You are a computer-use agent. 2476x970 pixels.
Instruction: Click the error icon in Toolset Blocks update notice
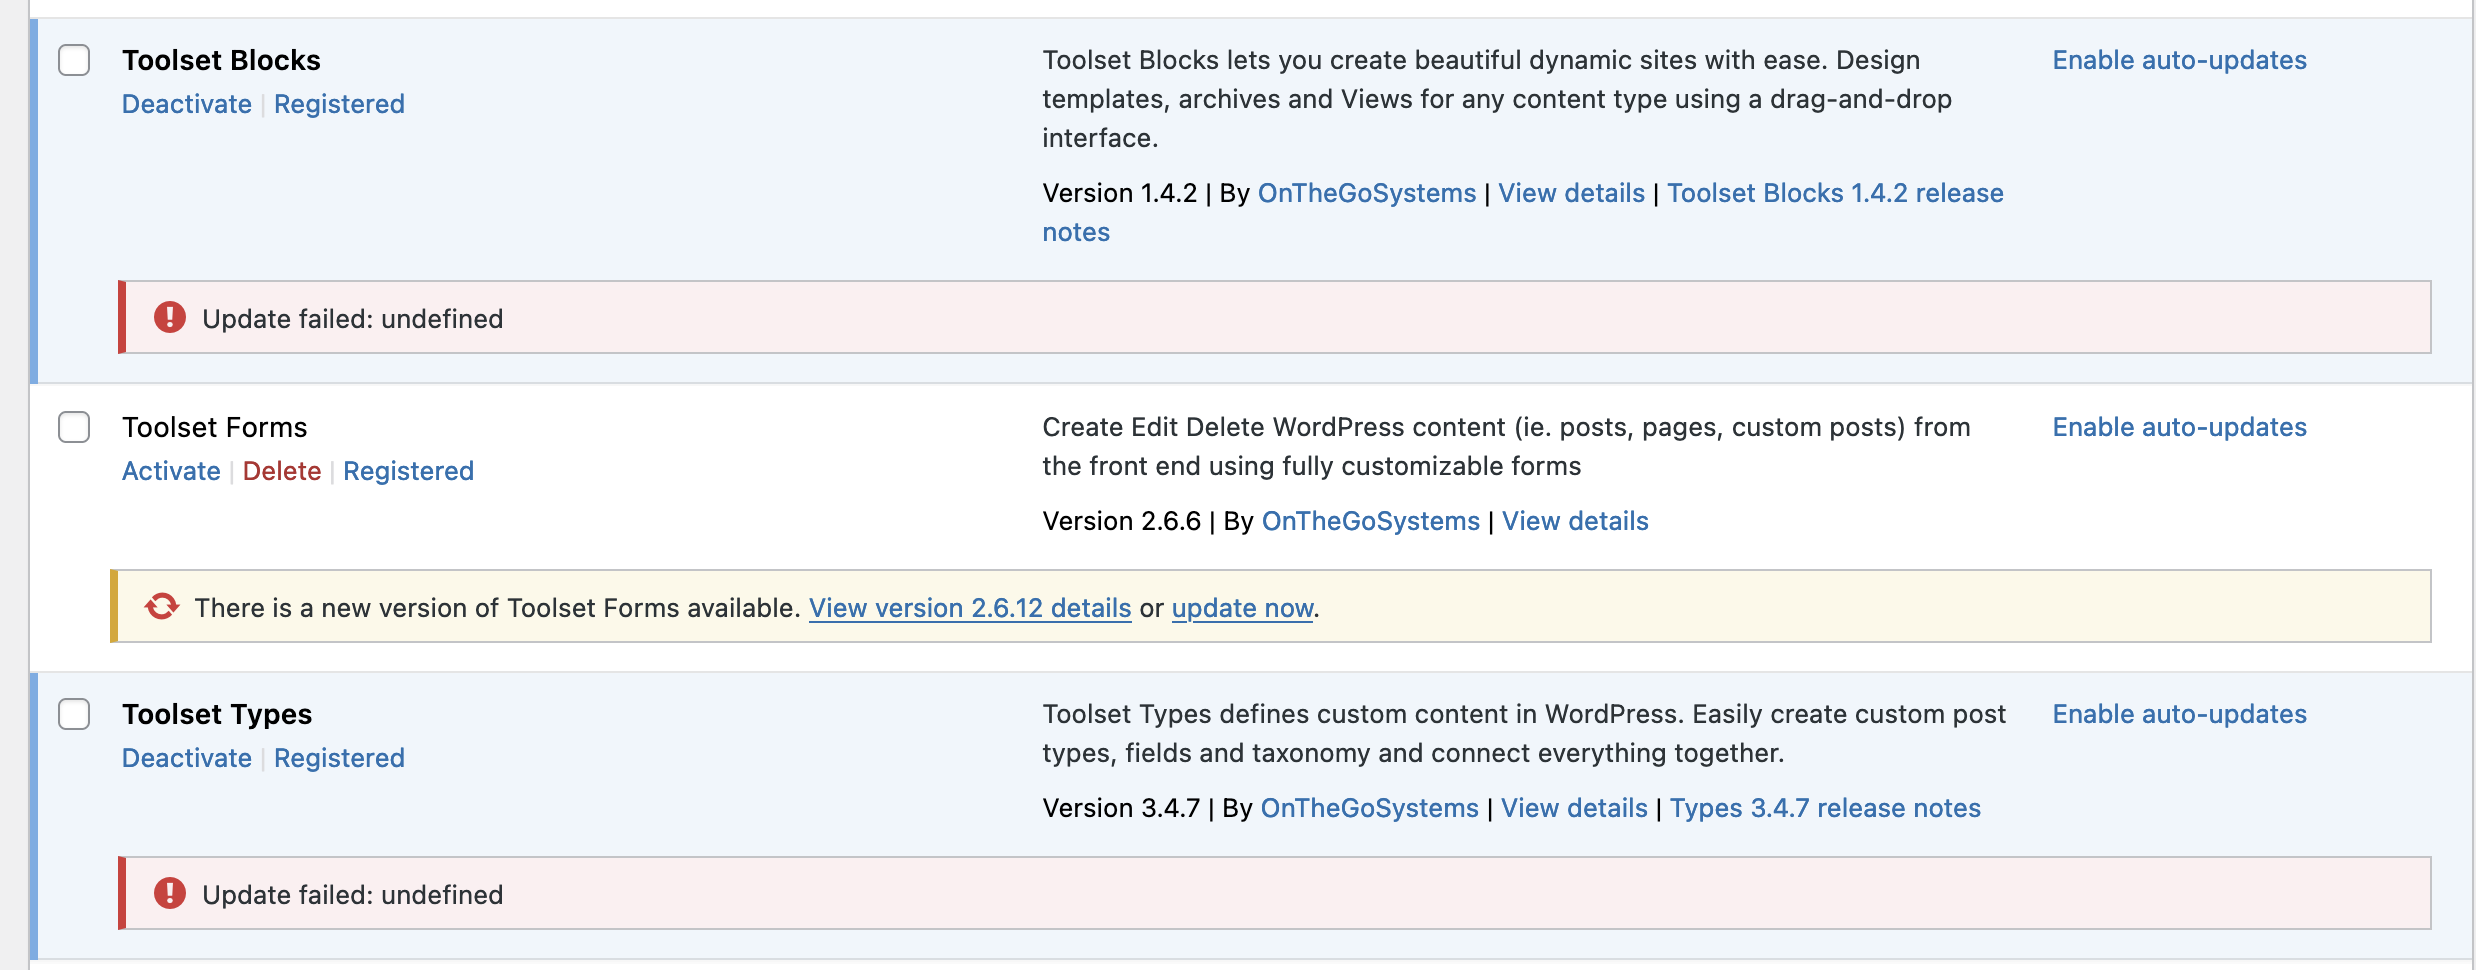click(170, 317)
